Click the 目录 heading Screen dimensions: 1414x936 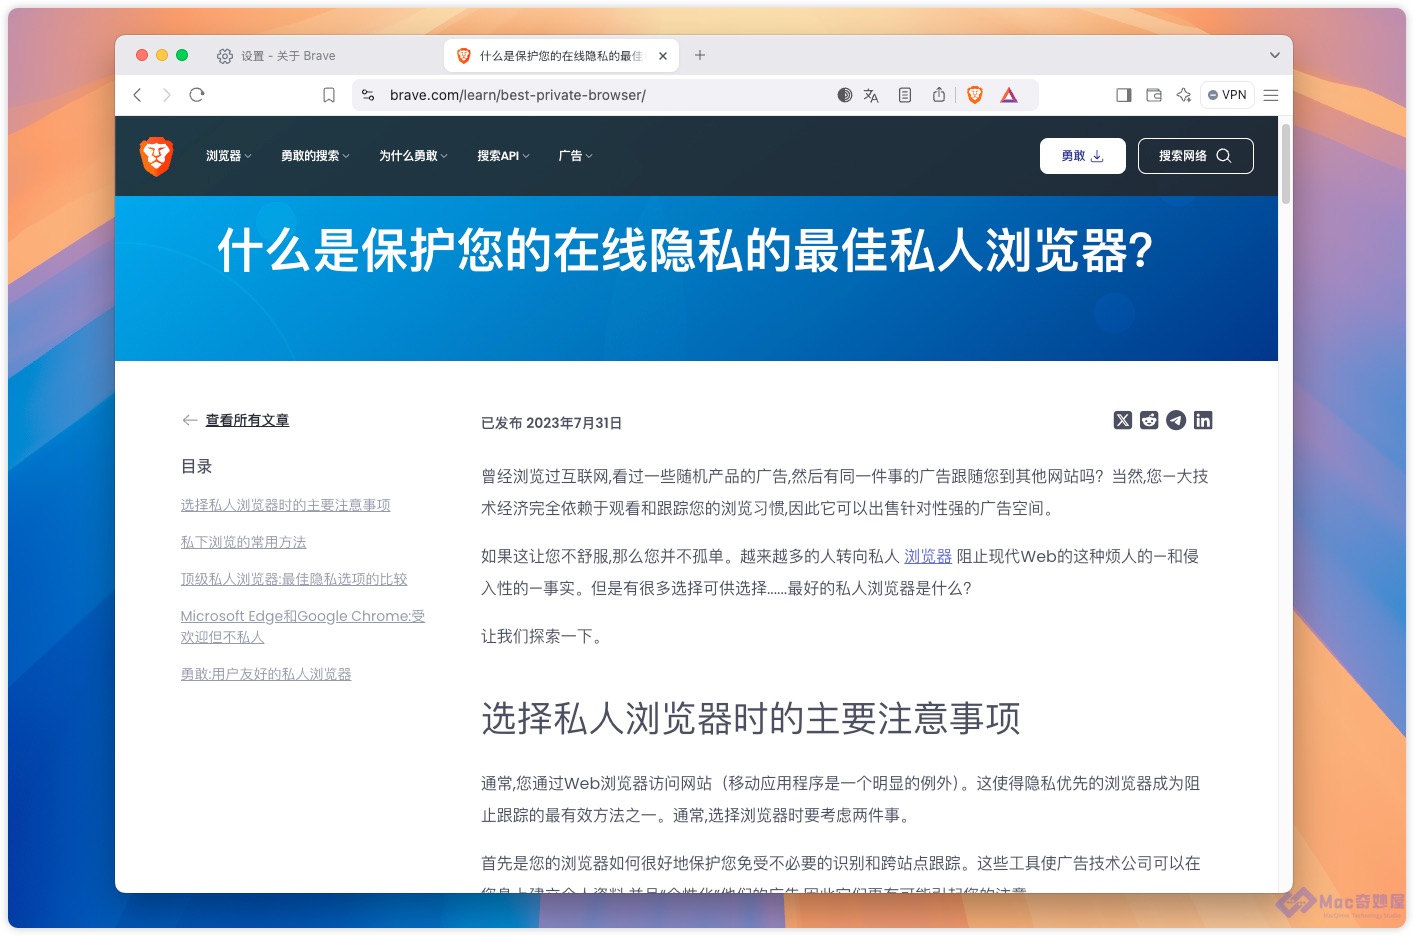[x=196, y=466]
